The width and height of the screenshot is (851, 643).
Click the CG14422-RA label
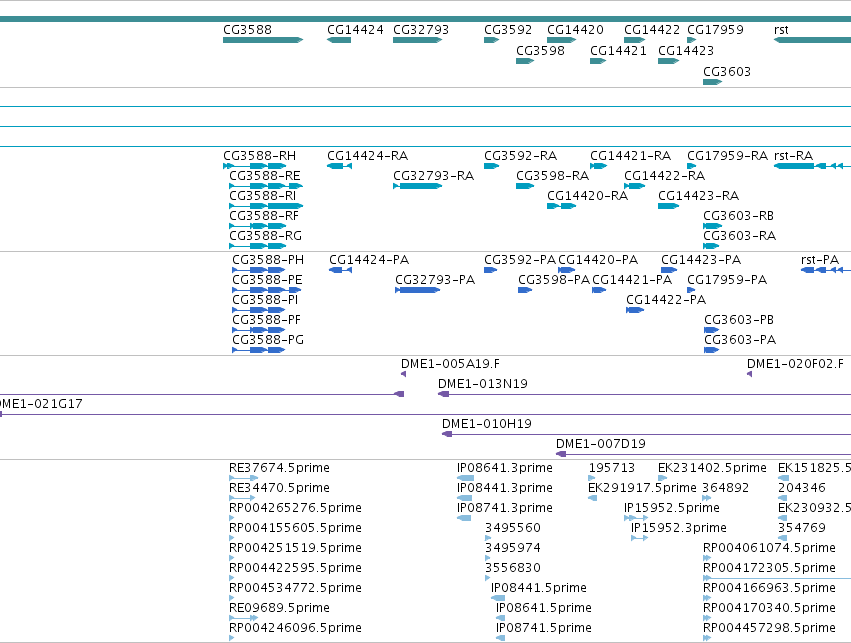[665, 176]
